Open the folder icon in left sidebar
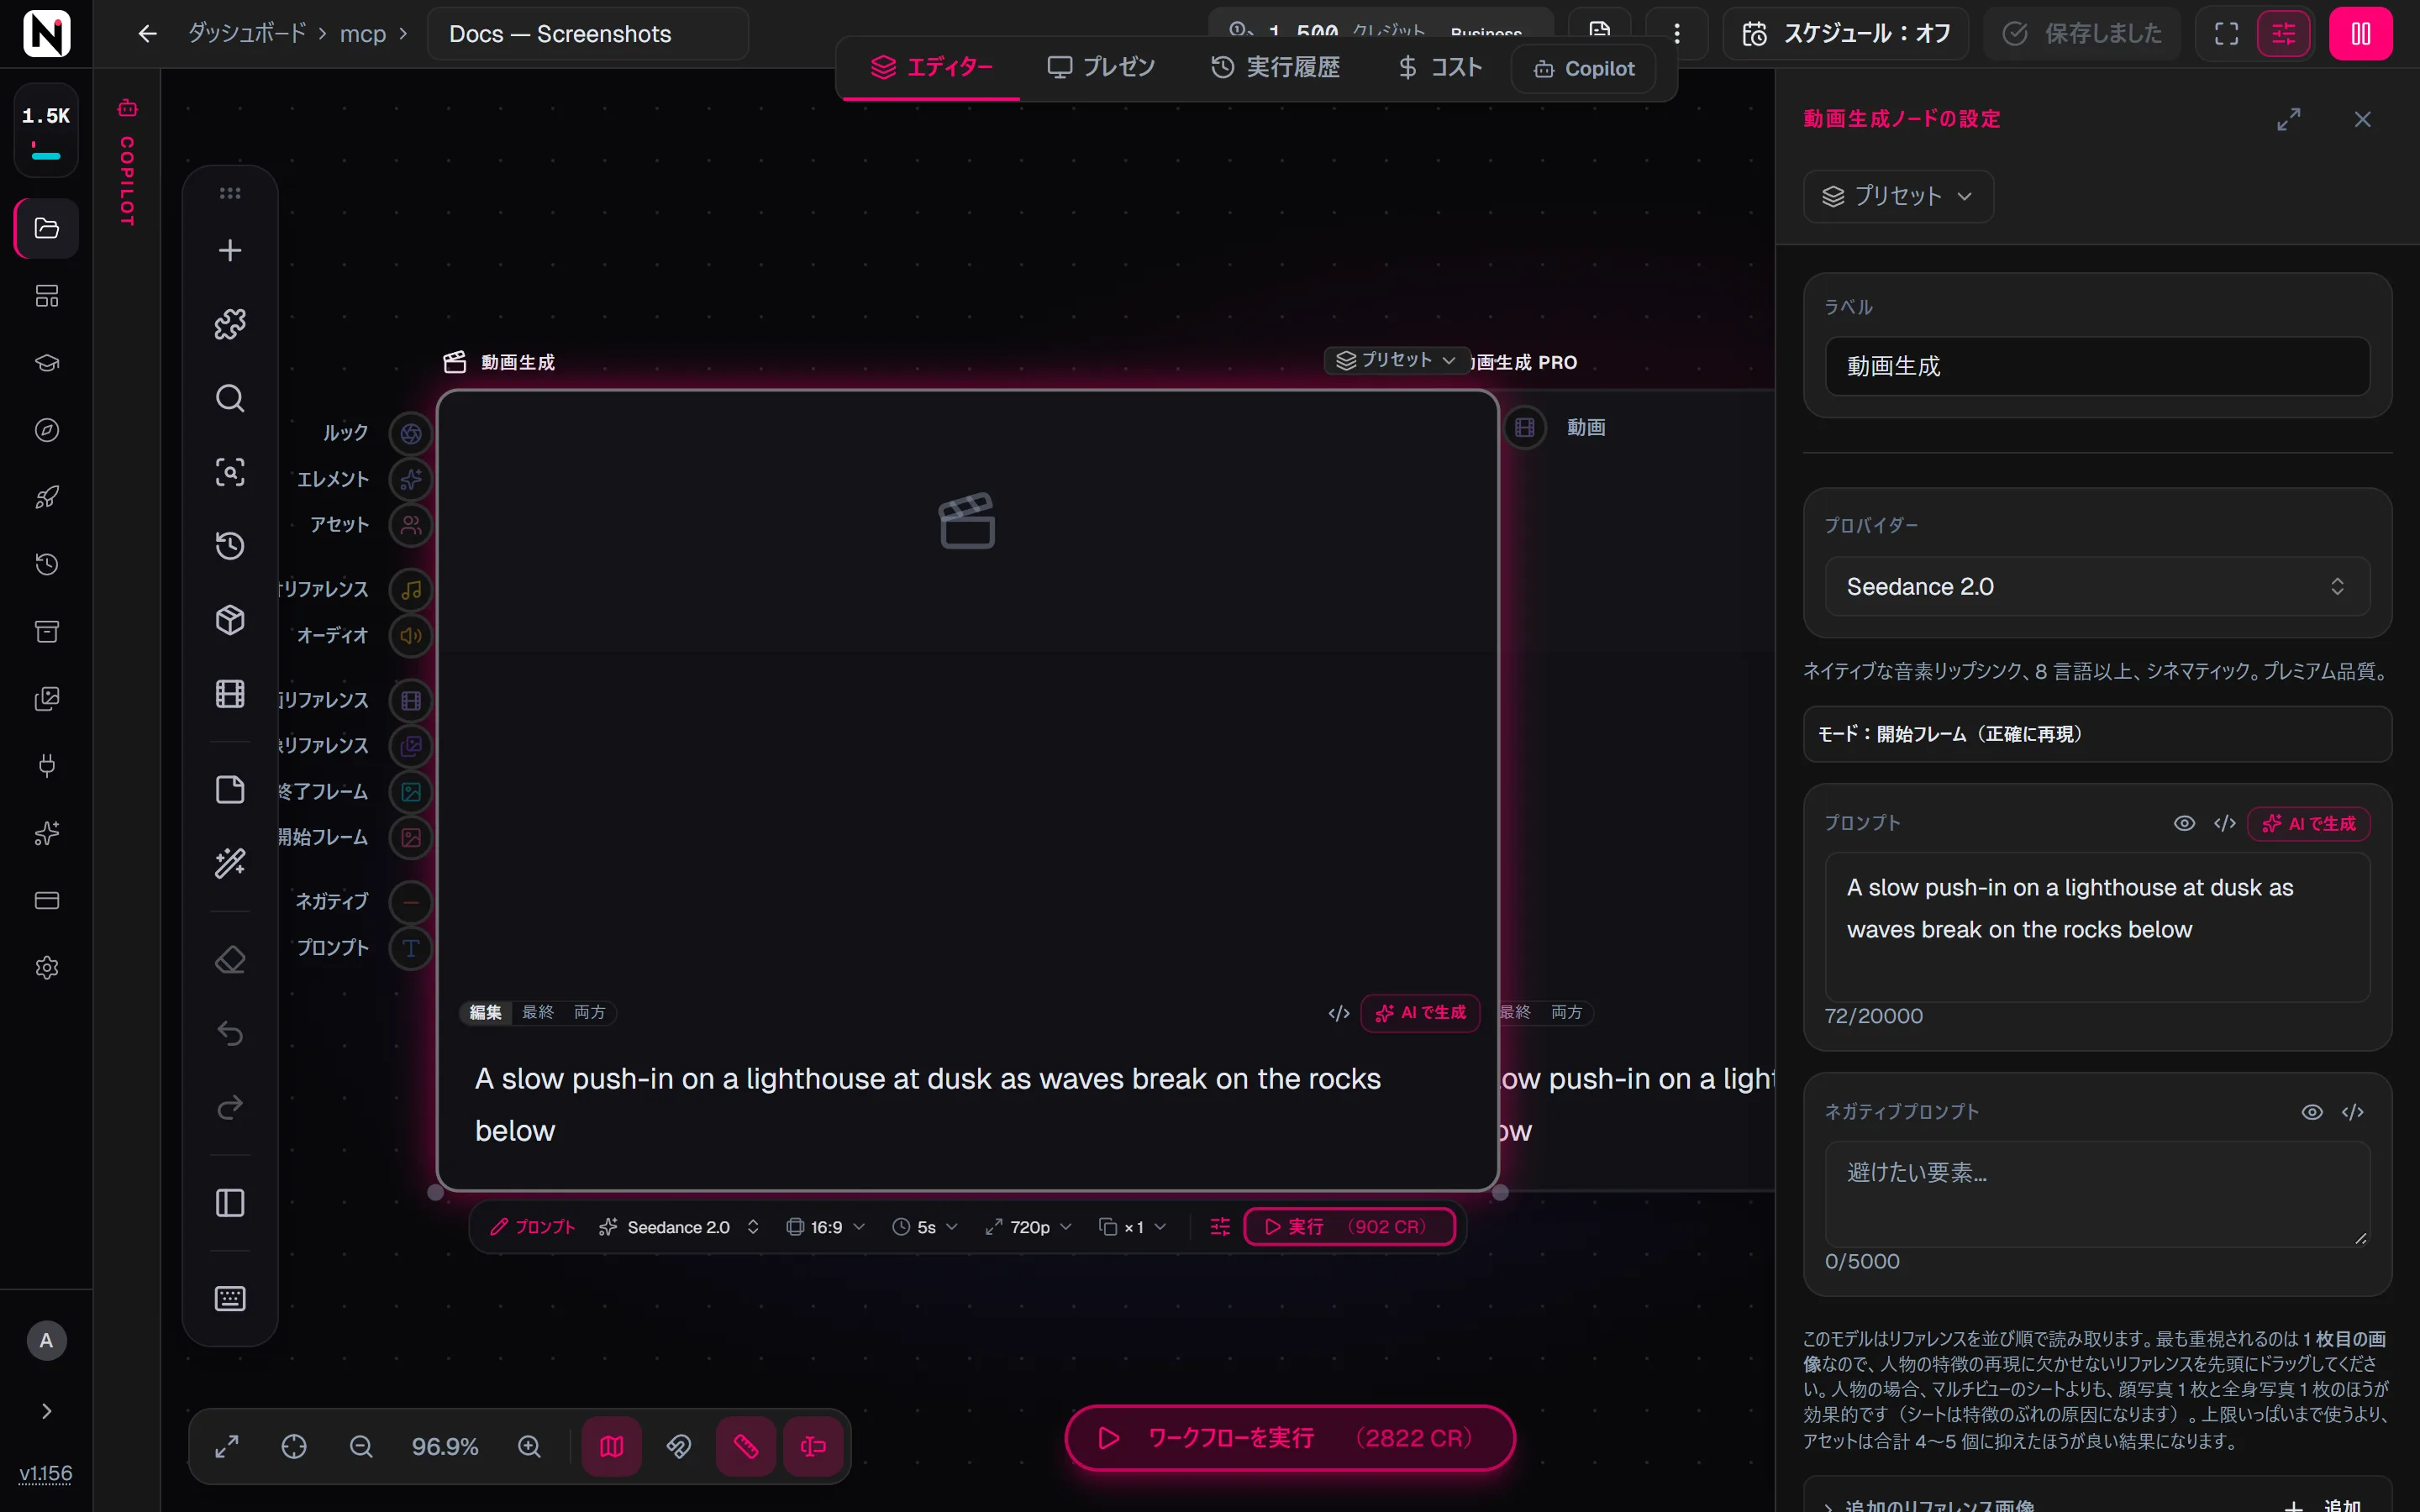The image size is (2420, 1512). pyautogui.click(x=46, y=228)
